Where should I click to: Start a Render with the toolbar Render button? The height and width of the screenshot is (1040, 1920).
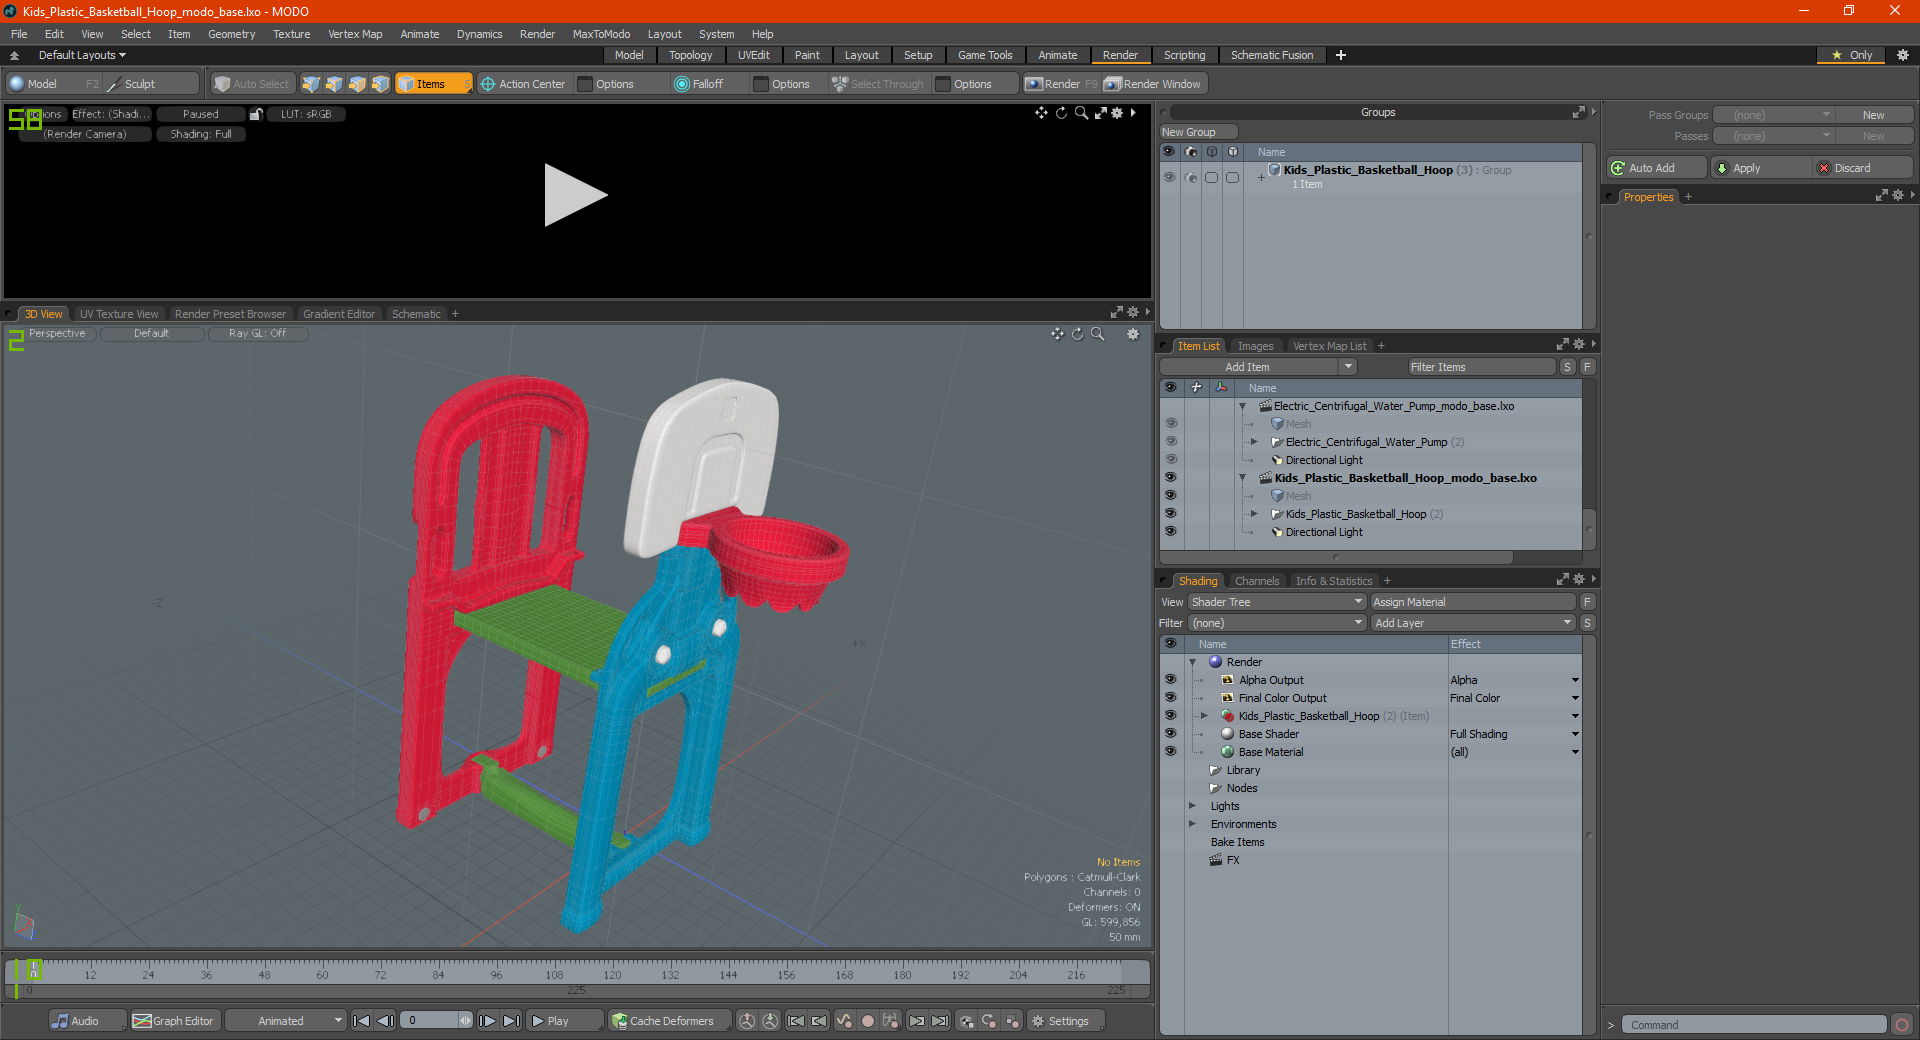click(x=1061, y=84)
